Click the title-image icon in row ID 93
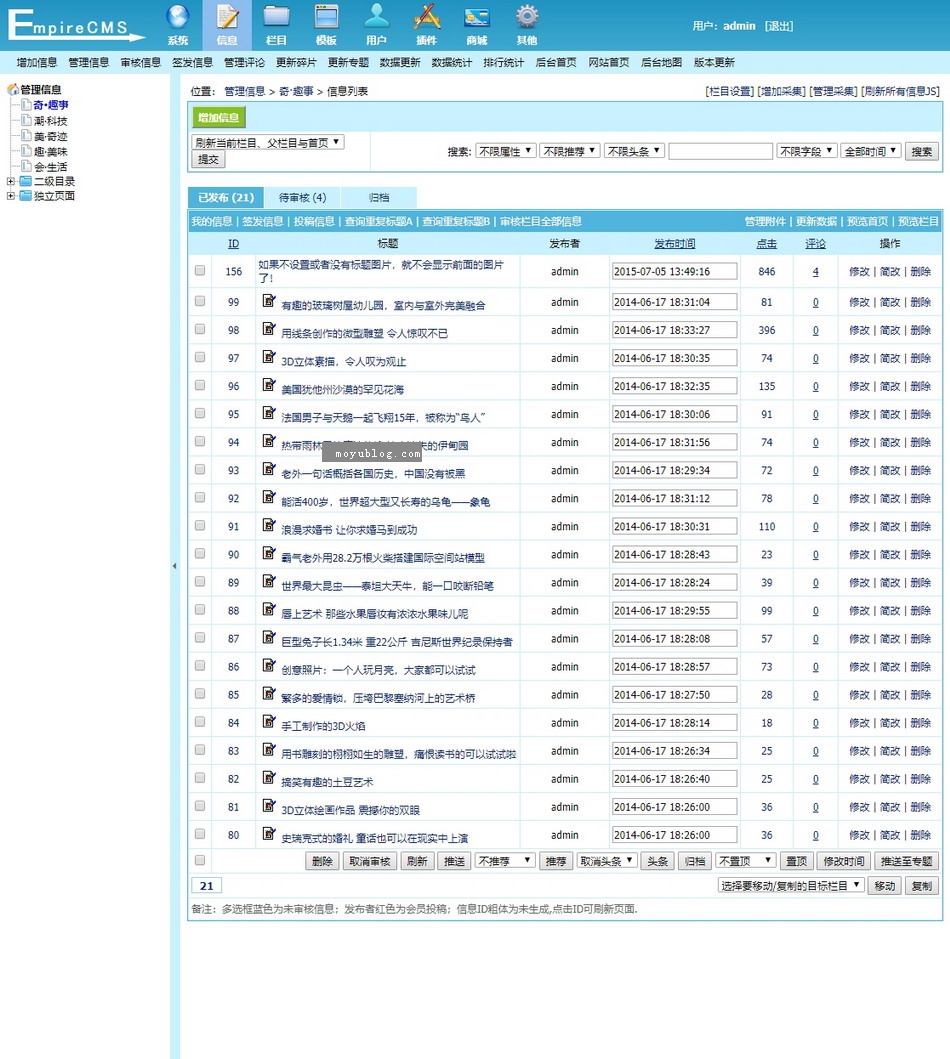950x1059 pixels. [269, 469]
